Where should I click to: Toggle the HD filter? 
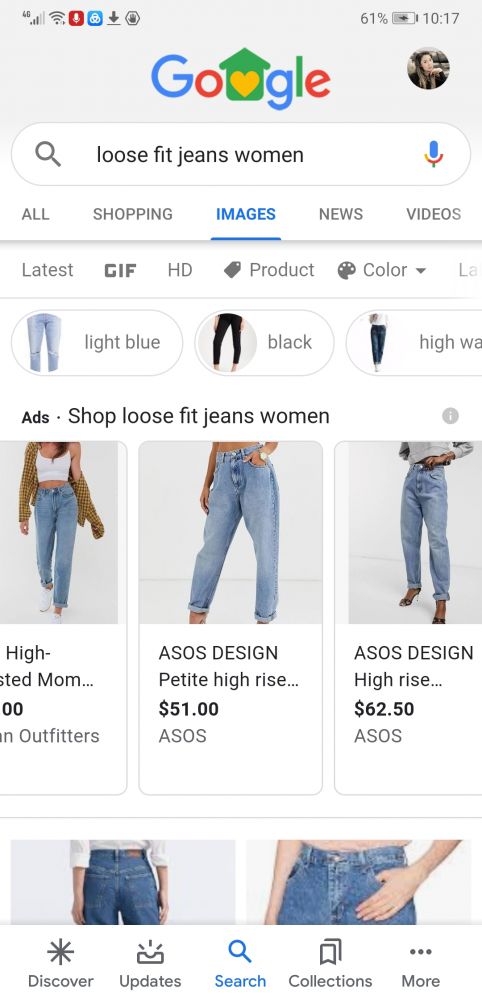click(x=180, y=270)
